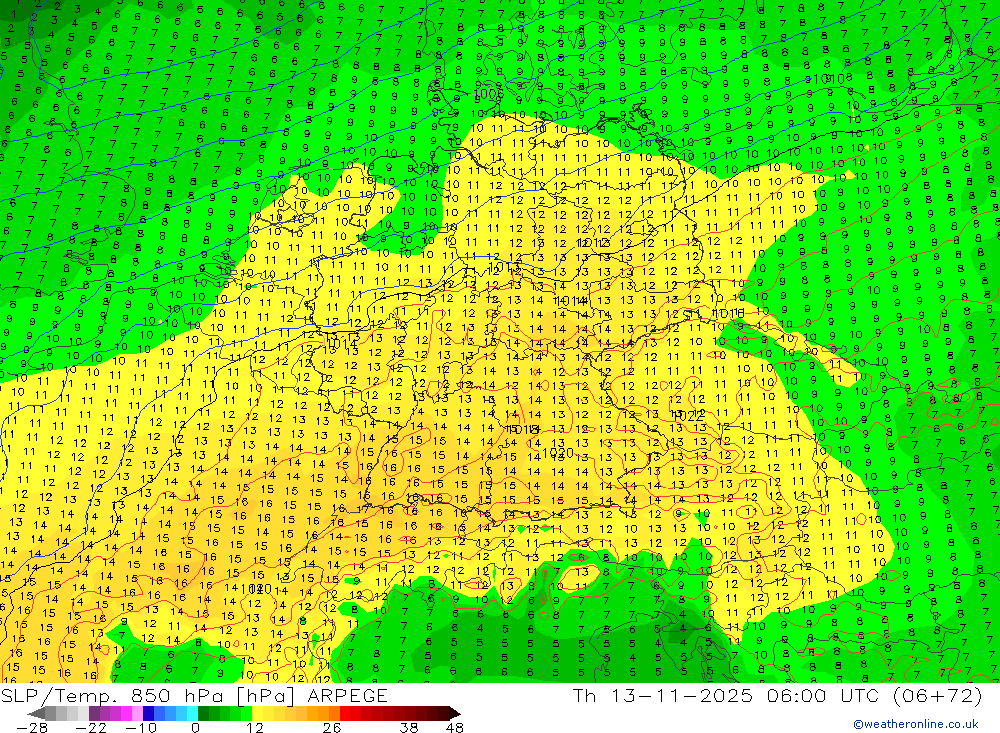1000x733 pixels.
Task: Click the '1022' isobar label
Action: click(688, 415)
